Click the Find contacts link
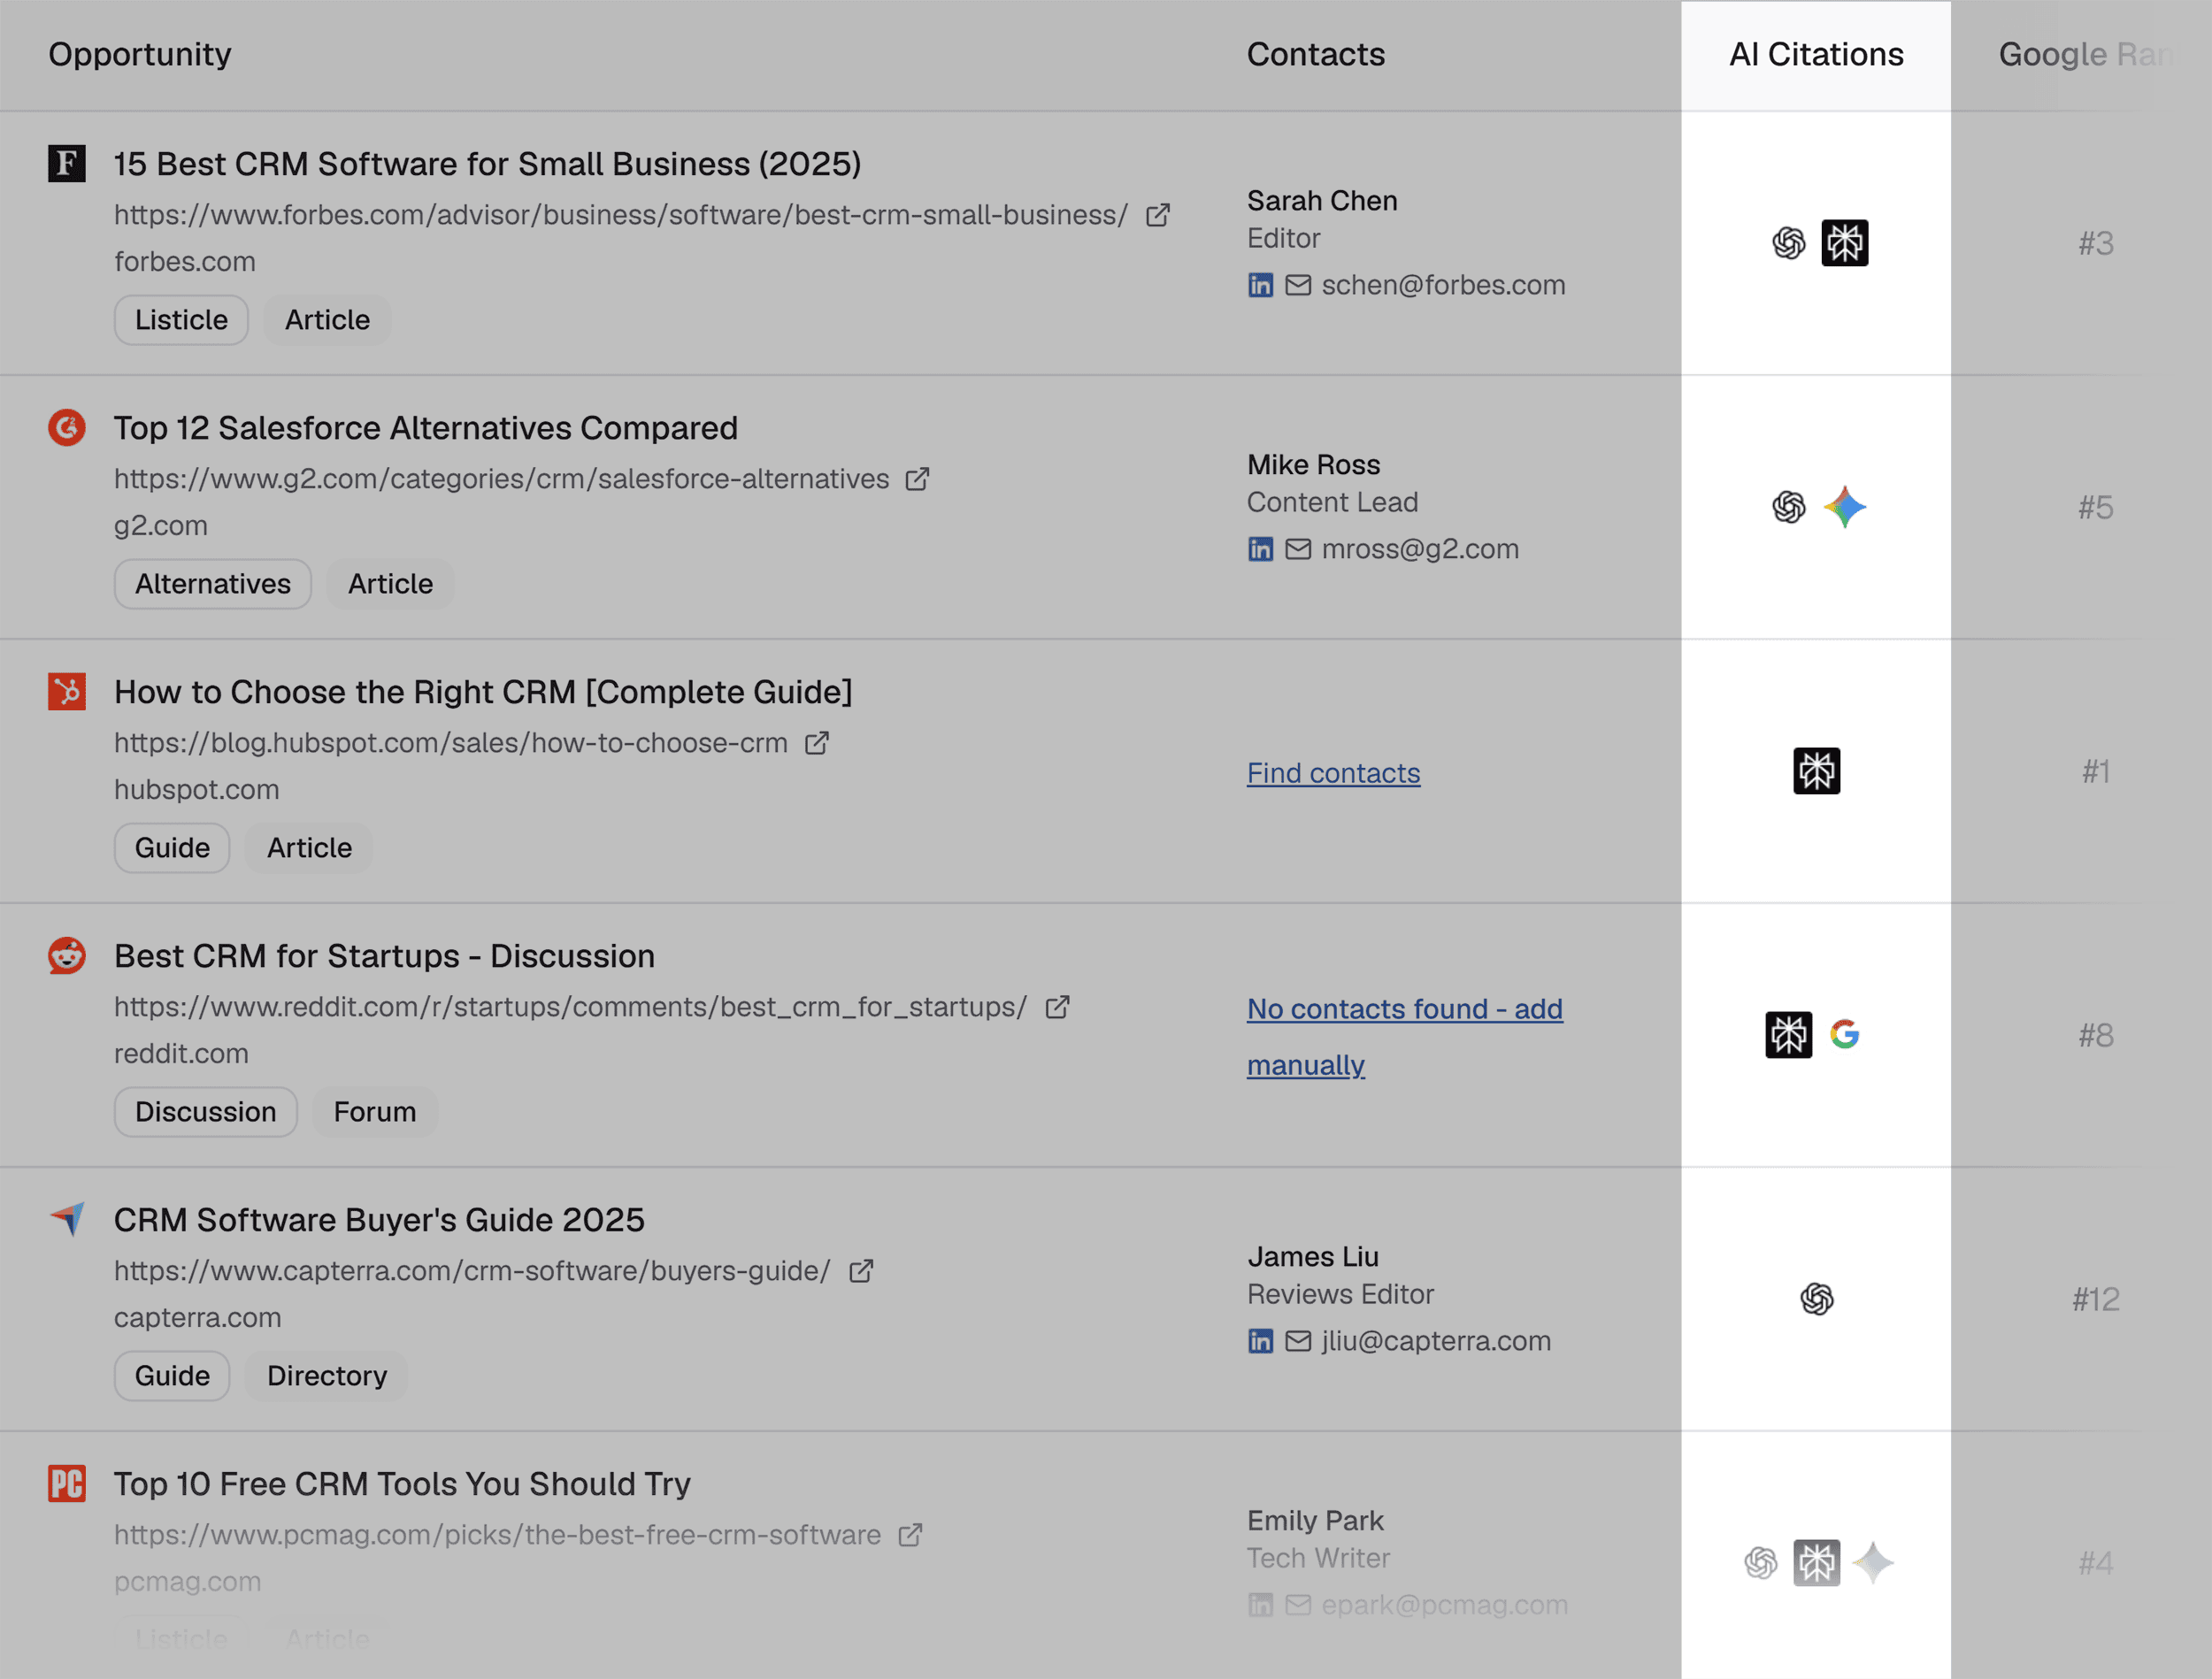The height and width of the screenshot is (1679, 2212). point(1333,773)
